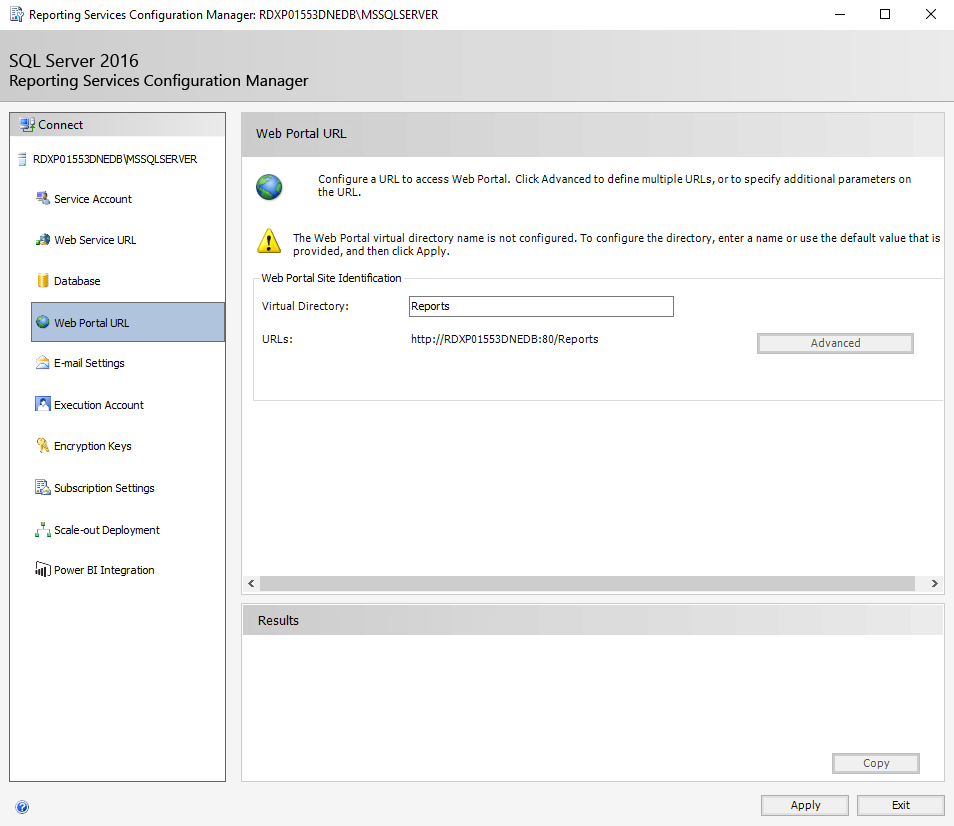Click the Connect computer icon
954x826 pixels.
(27, 125)
